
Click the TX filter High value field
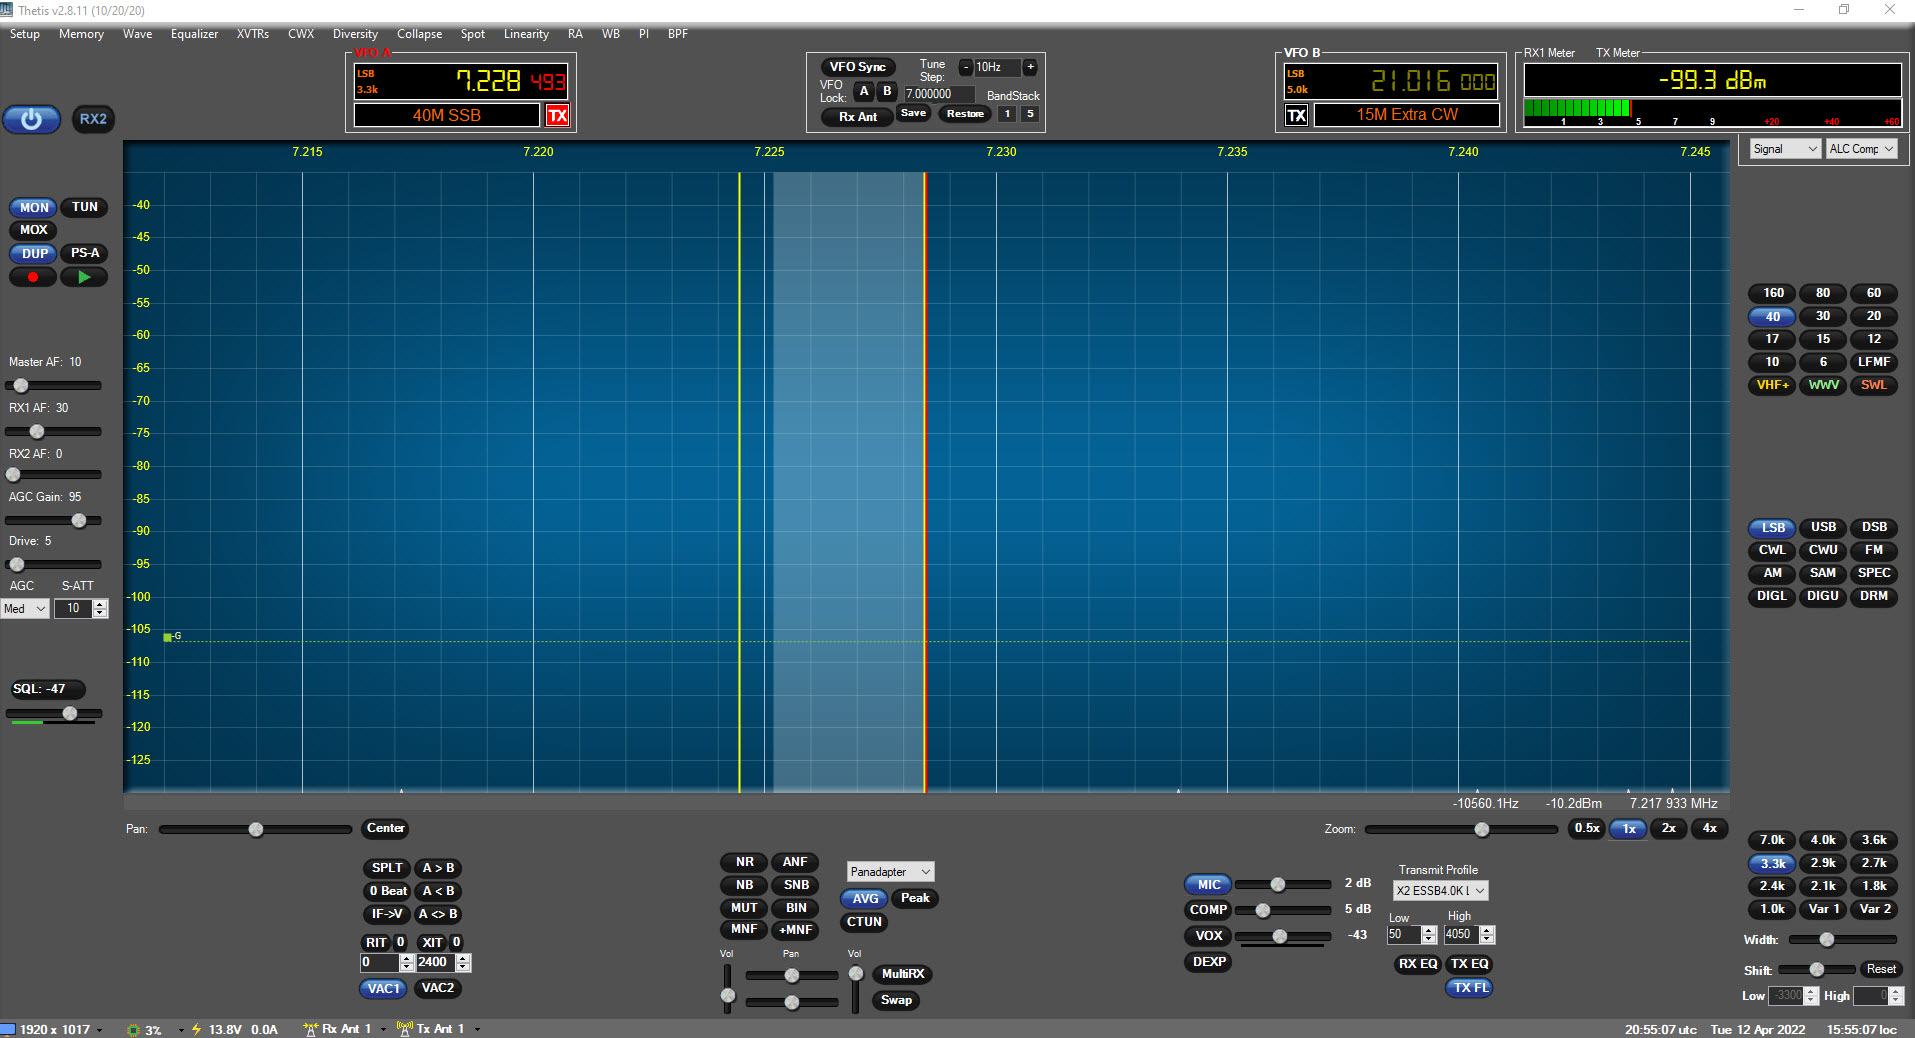1461,934
